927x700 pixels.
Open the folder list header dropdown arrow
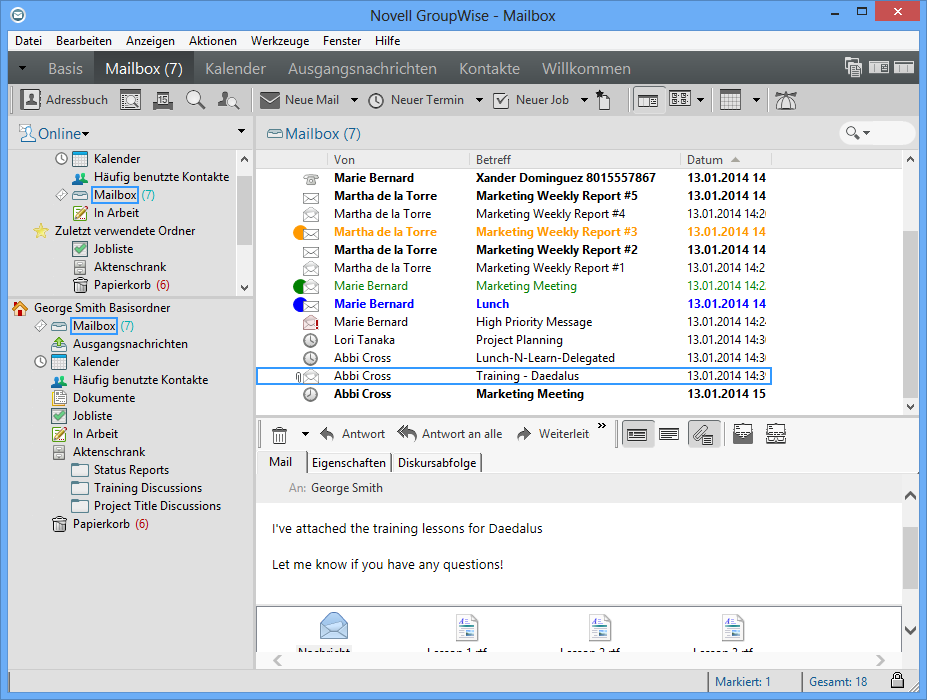pyautogui.click(x=241, y=131)
